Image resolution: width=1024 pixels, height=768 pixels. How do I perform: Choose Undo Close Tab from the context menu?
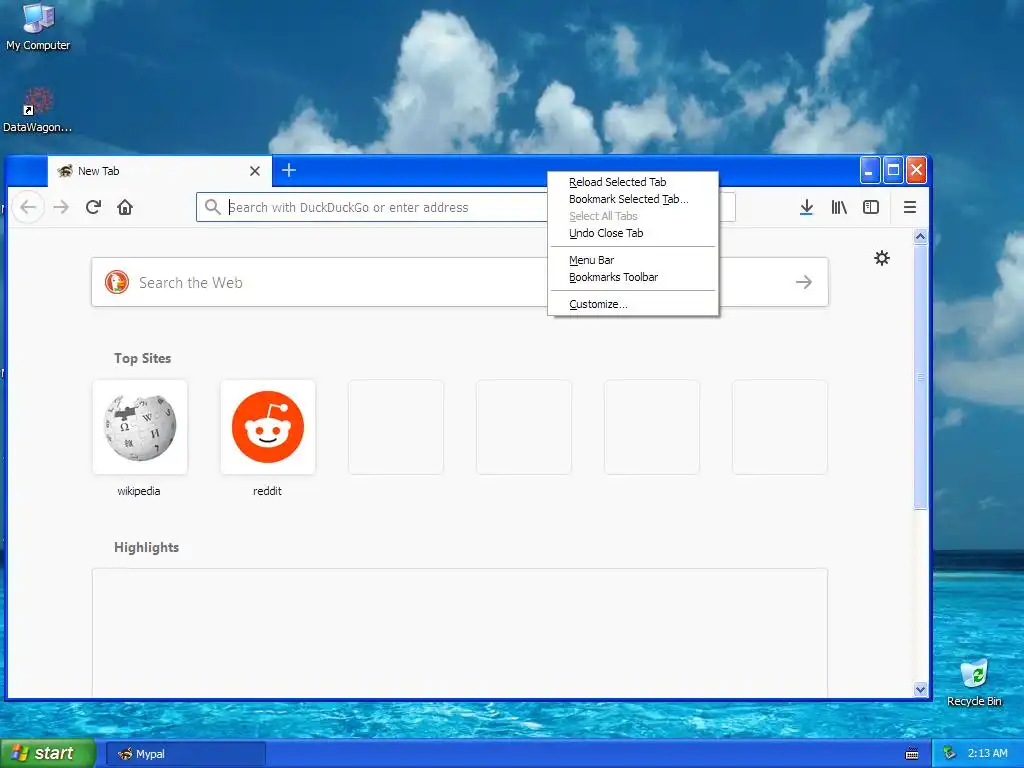[633, 233]
